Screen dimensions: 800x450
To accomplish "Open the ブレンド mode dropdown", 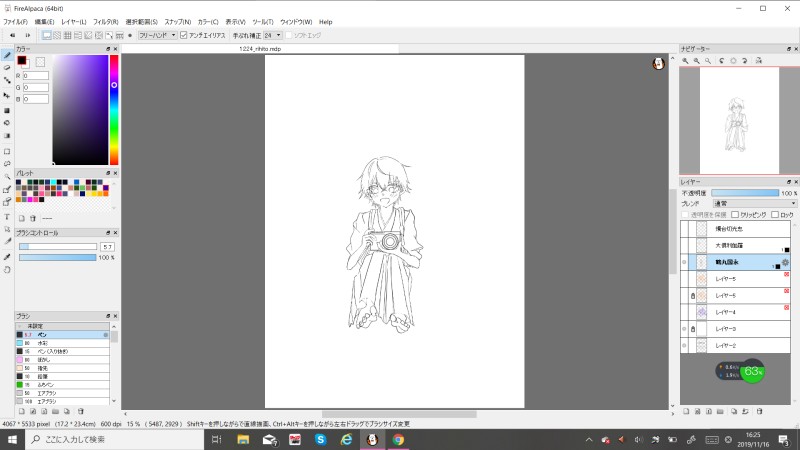I will point(755,204).
